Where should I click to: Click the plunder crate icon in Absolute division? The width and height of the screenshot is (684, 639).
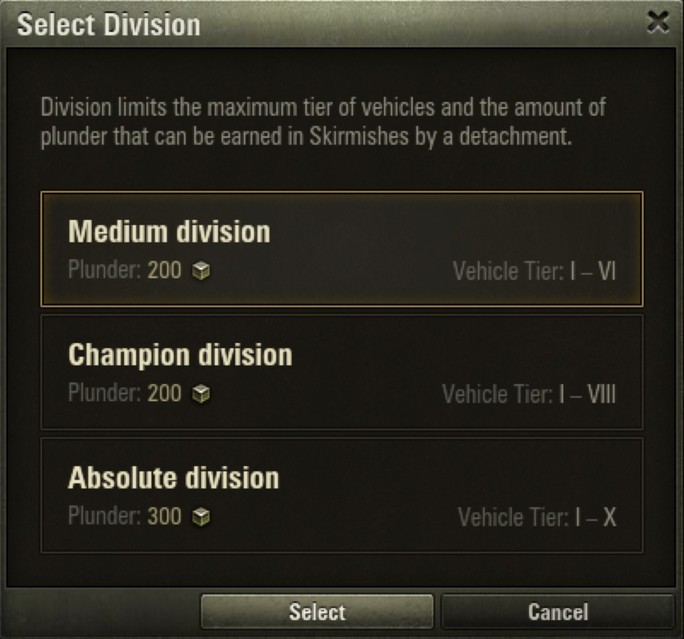pos(202,517)
